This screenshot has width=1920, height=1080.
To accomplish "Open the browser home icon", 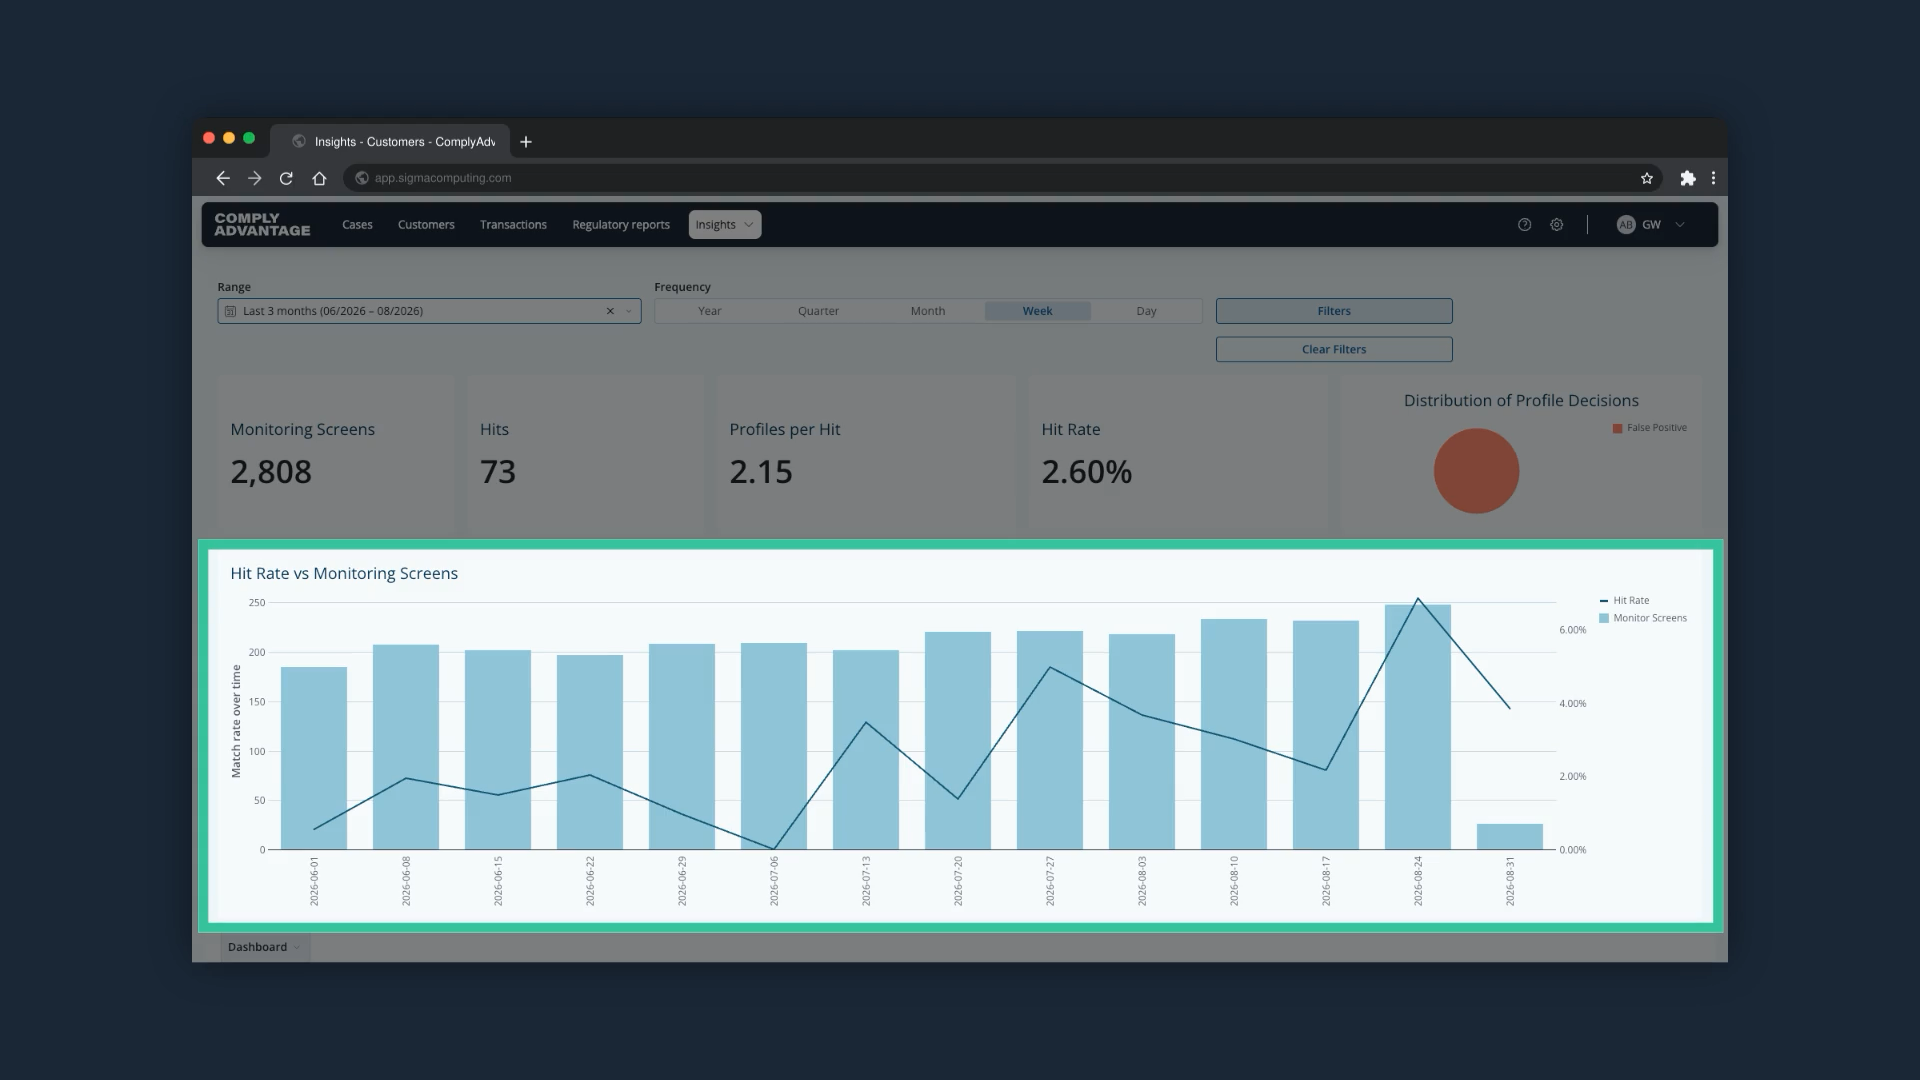I will pos(319,178).
